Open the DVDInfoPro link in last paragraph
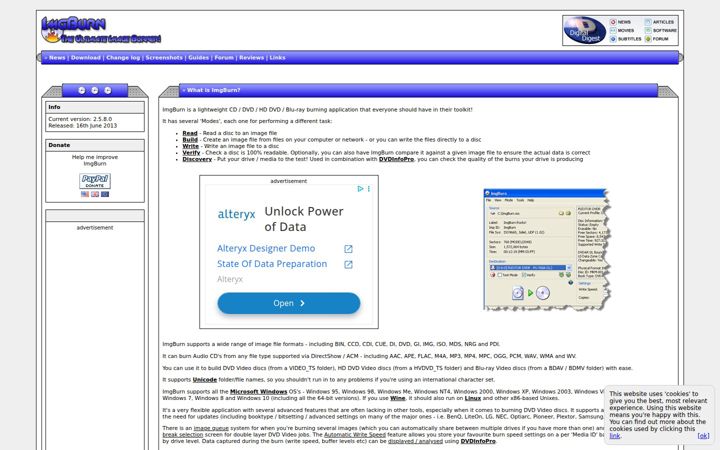Image resolution: width=720 pixels, height=450 pixels. pyautogui.click(x=478, y=441)
